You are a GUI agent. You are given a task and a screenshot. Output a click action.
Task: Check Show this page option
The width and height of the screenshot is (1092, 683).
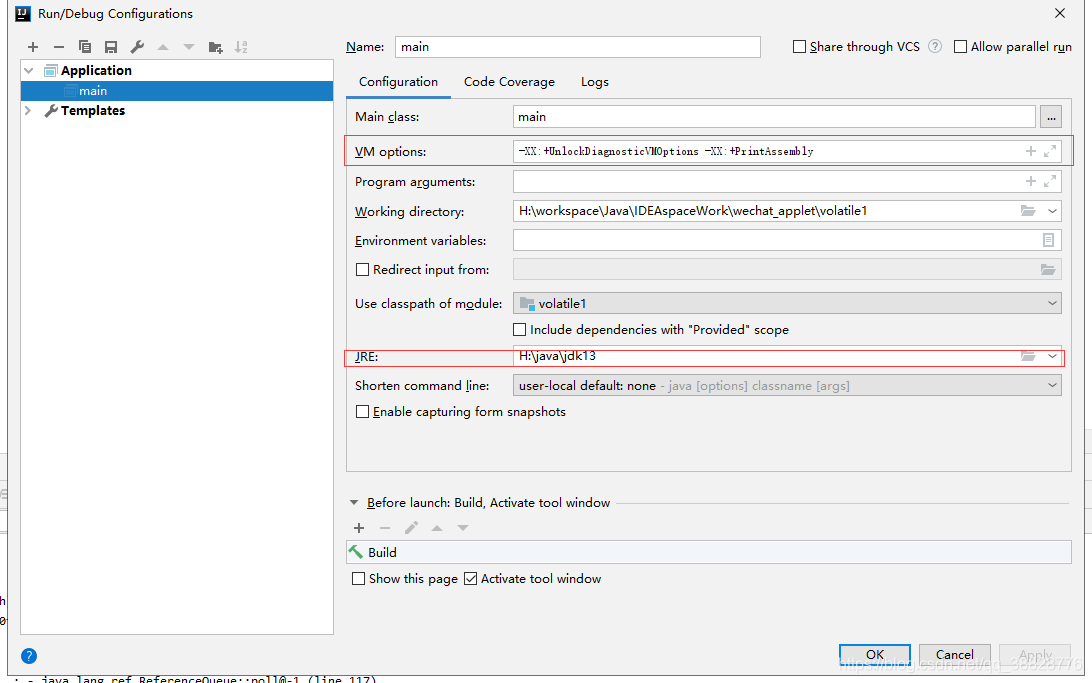pyautogui.click(x=359, y=579)
